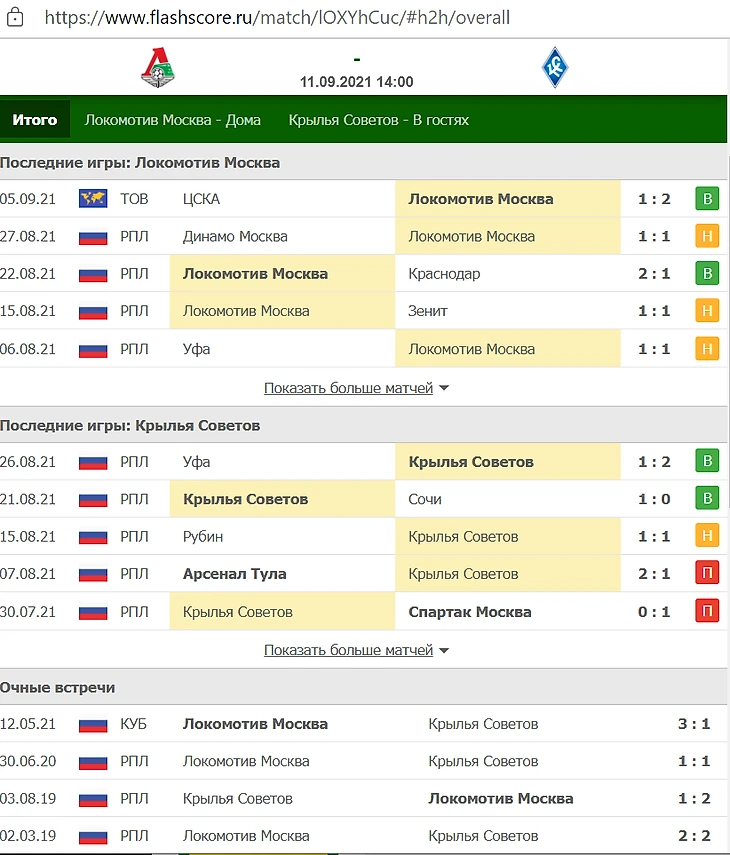Image resolution: width=730 pixels, height=855 pixels.
Task: Click the flashscore URL in the address bar
Action: (x=277, y=17)
